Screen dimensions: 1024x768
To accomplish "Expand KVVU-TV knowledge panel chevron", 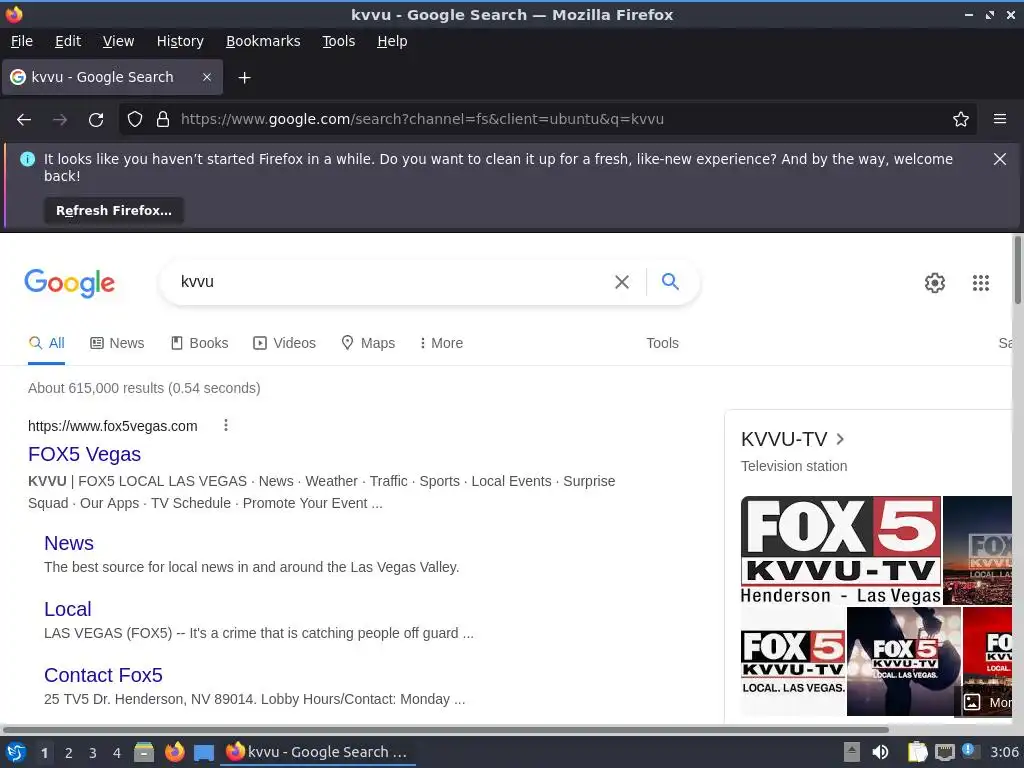I will pos(840,439).
